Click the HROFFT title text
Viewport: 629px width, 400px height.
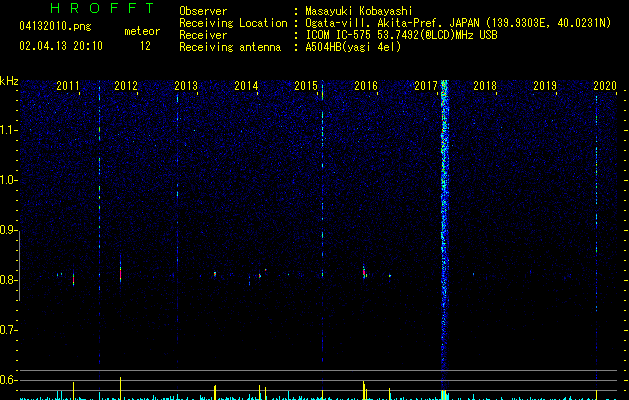[x=103, y=8]
